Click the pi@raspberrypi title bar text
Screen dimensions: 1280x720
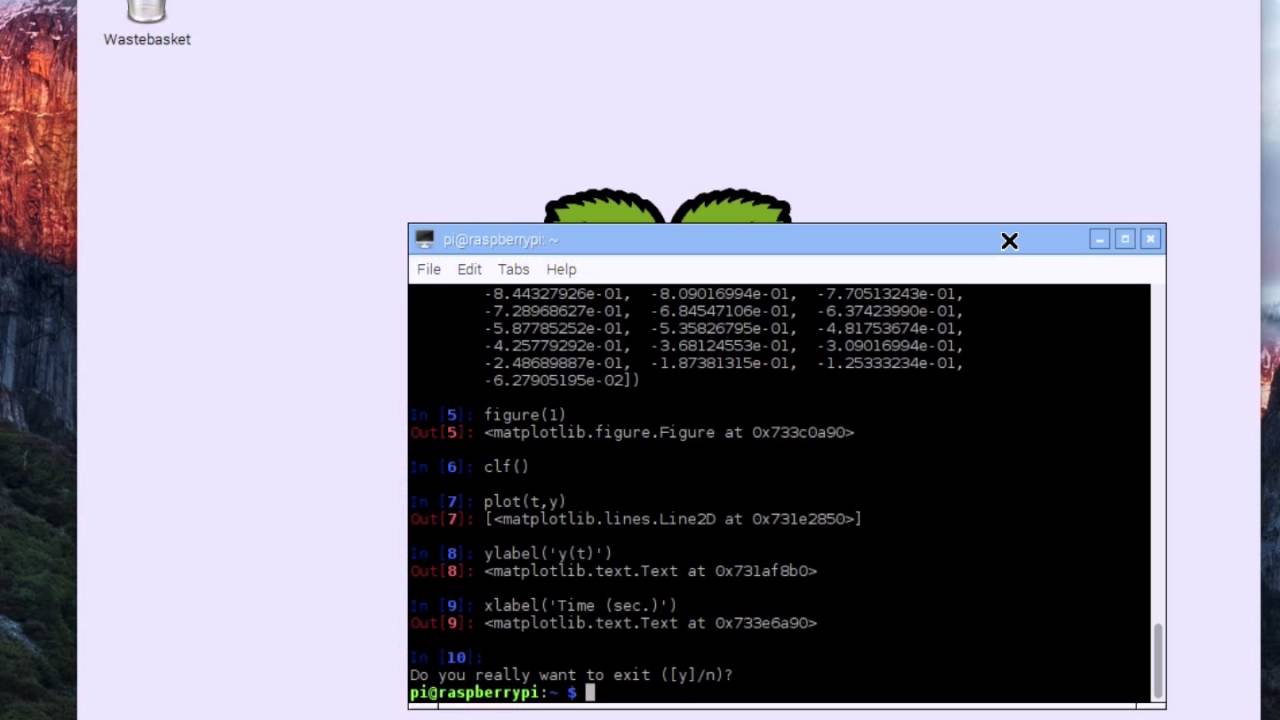coord(500,240)
